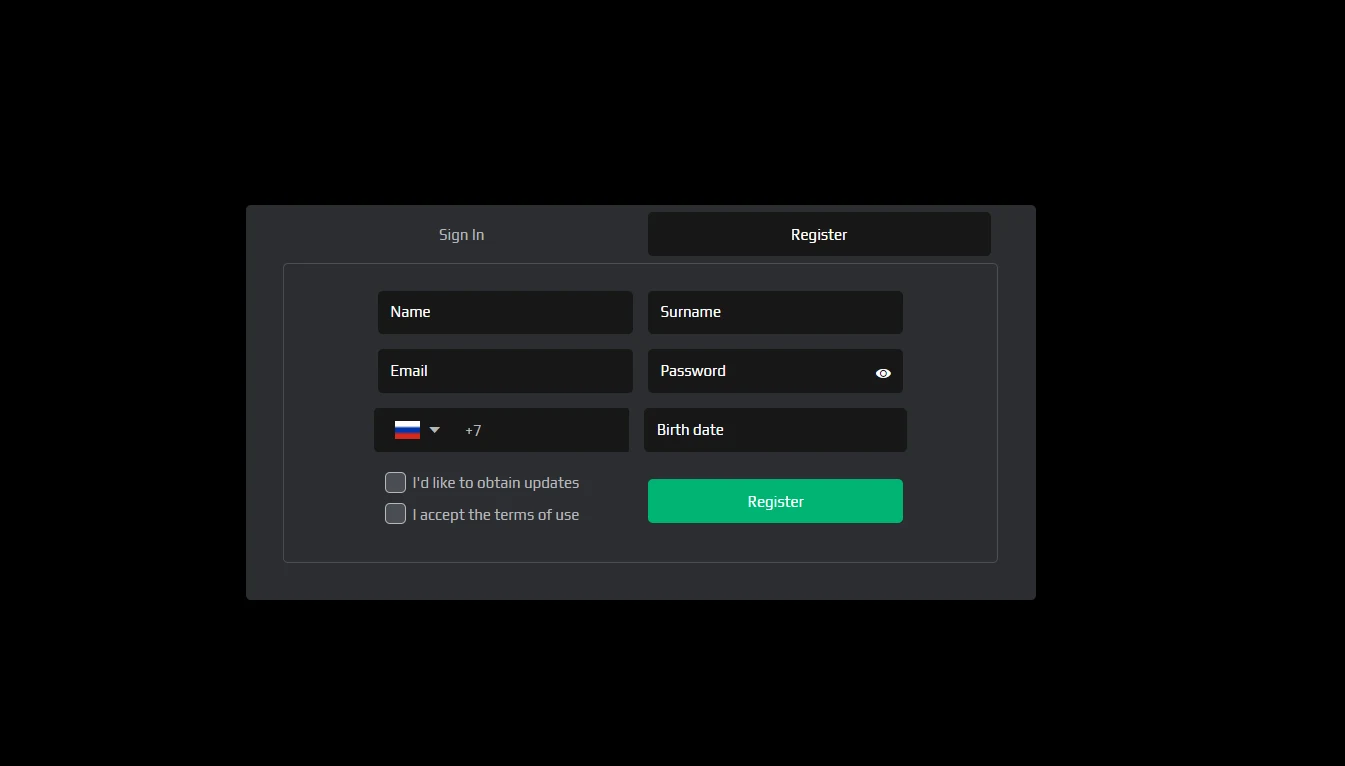
Task: Select the Register tab
Action: 819,234
